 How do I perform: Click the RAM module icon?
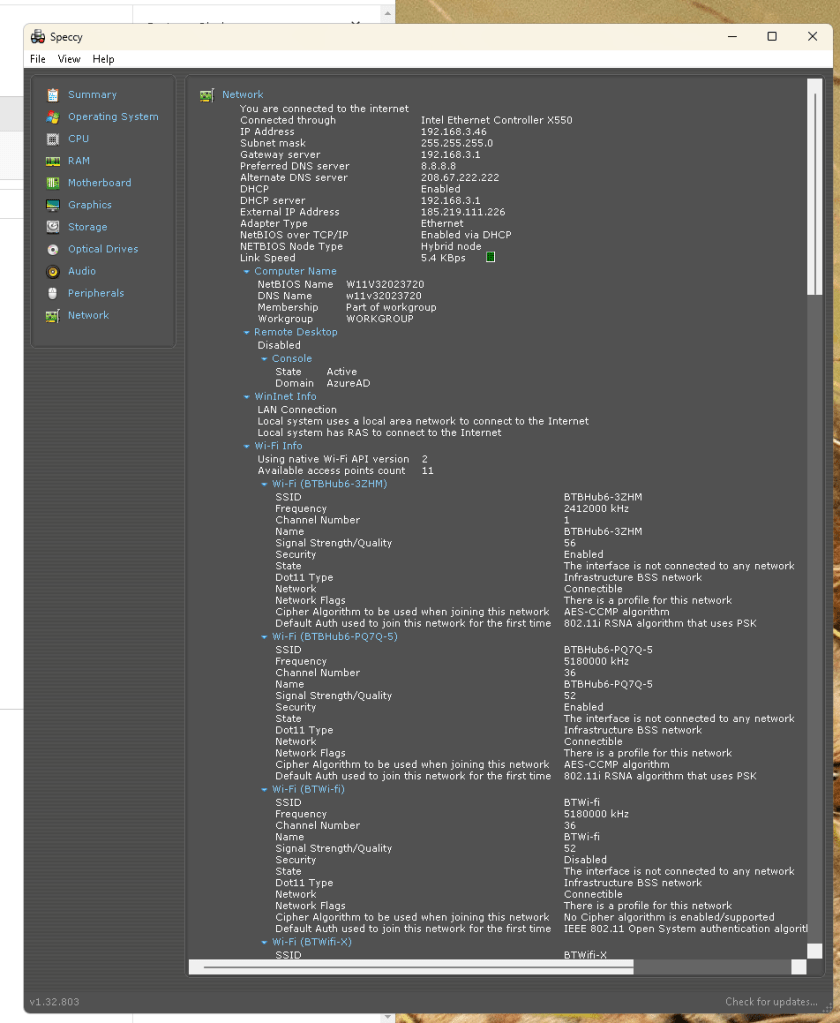(x=53, y=161)
